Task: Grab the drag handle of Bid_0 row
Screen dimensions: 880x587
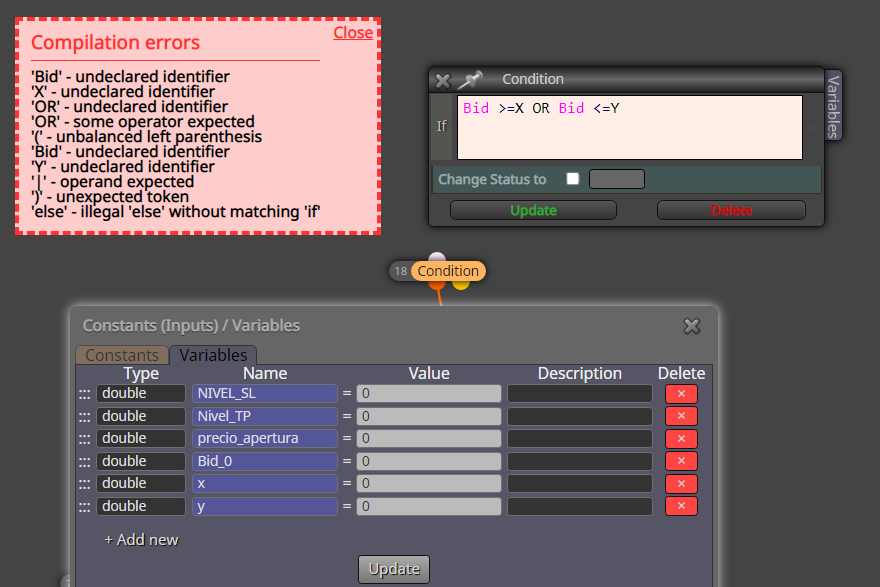Action: 85,462
